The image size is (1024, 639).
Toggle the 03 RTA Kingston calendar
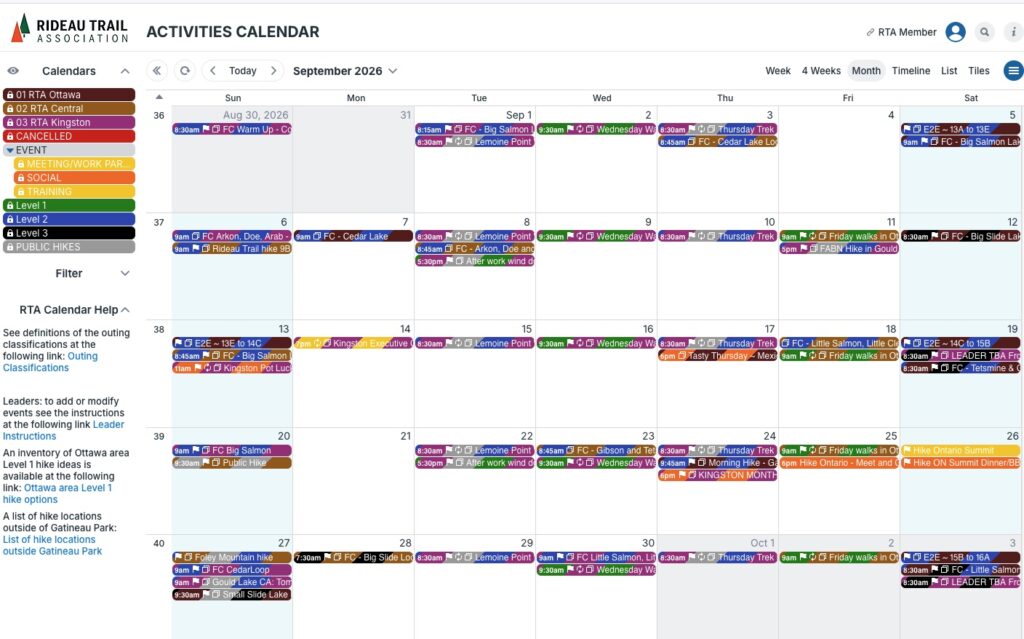[x=69, y=122]
